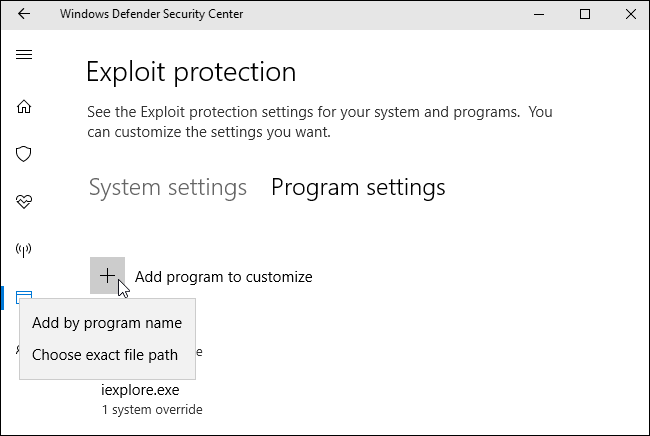Click the '1 system override' text under iexplore.exe
The width and height of the screenshot is (650, 436).
click(x=152, y=410)
